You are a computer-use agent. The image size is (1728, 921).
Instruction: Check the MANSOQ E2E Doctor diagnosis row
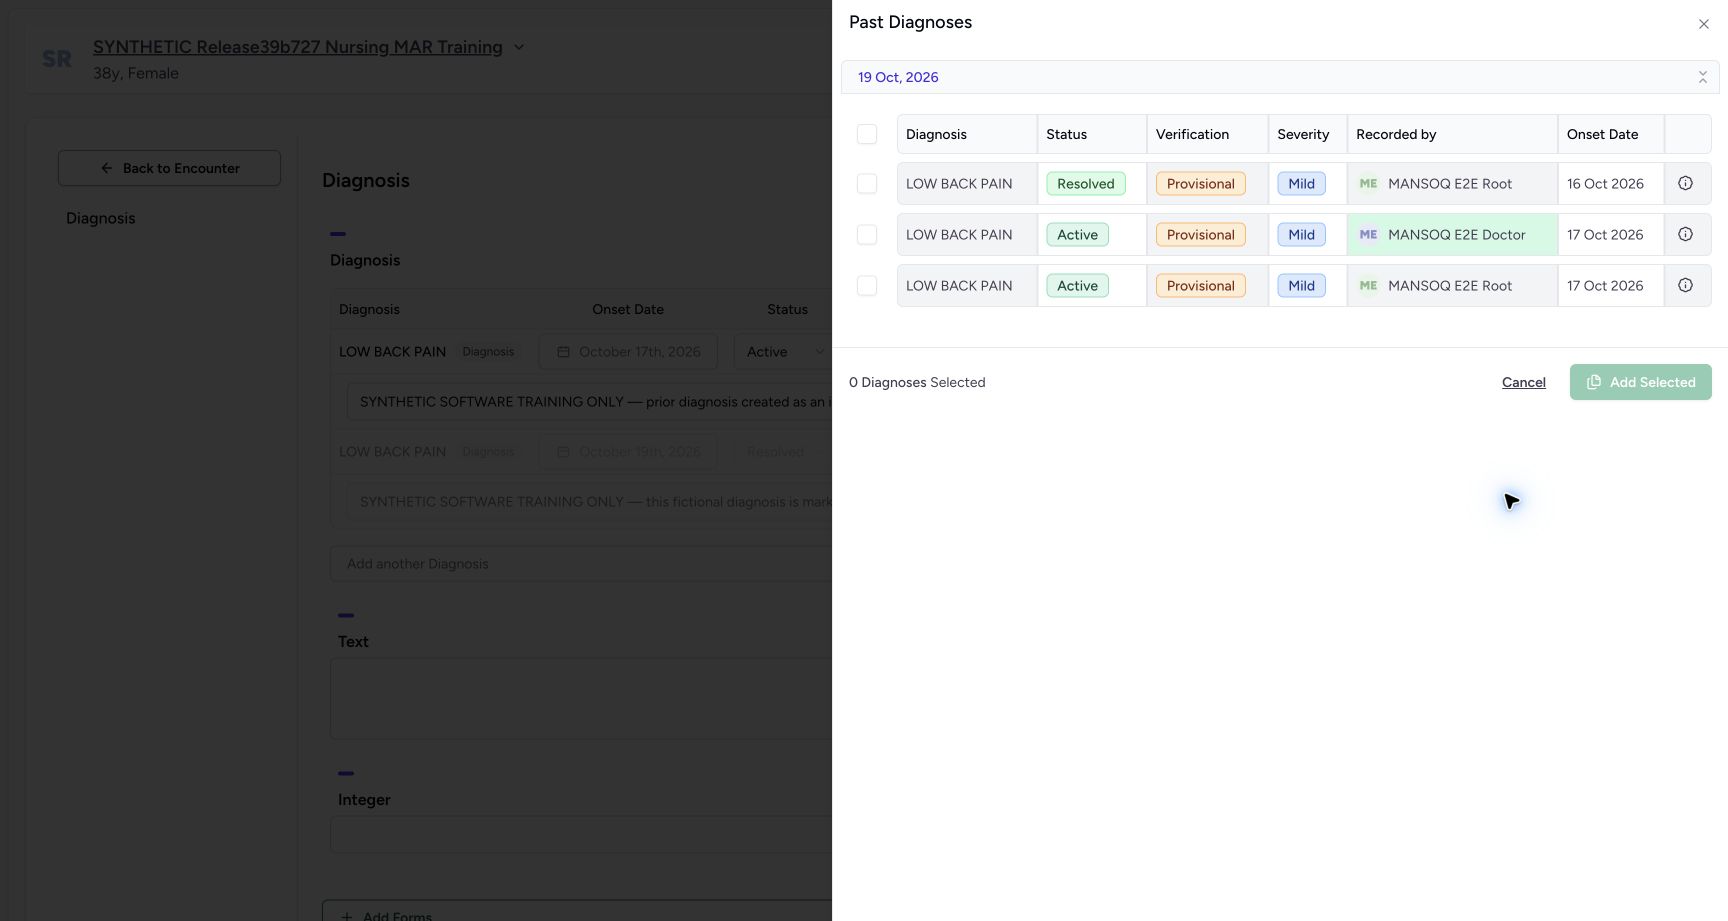pos(867,235)
